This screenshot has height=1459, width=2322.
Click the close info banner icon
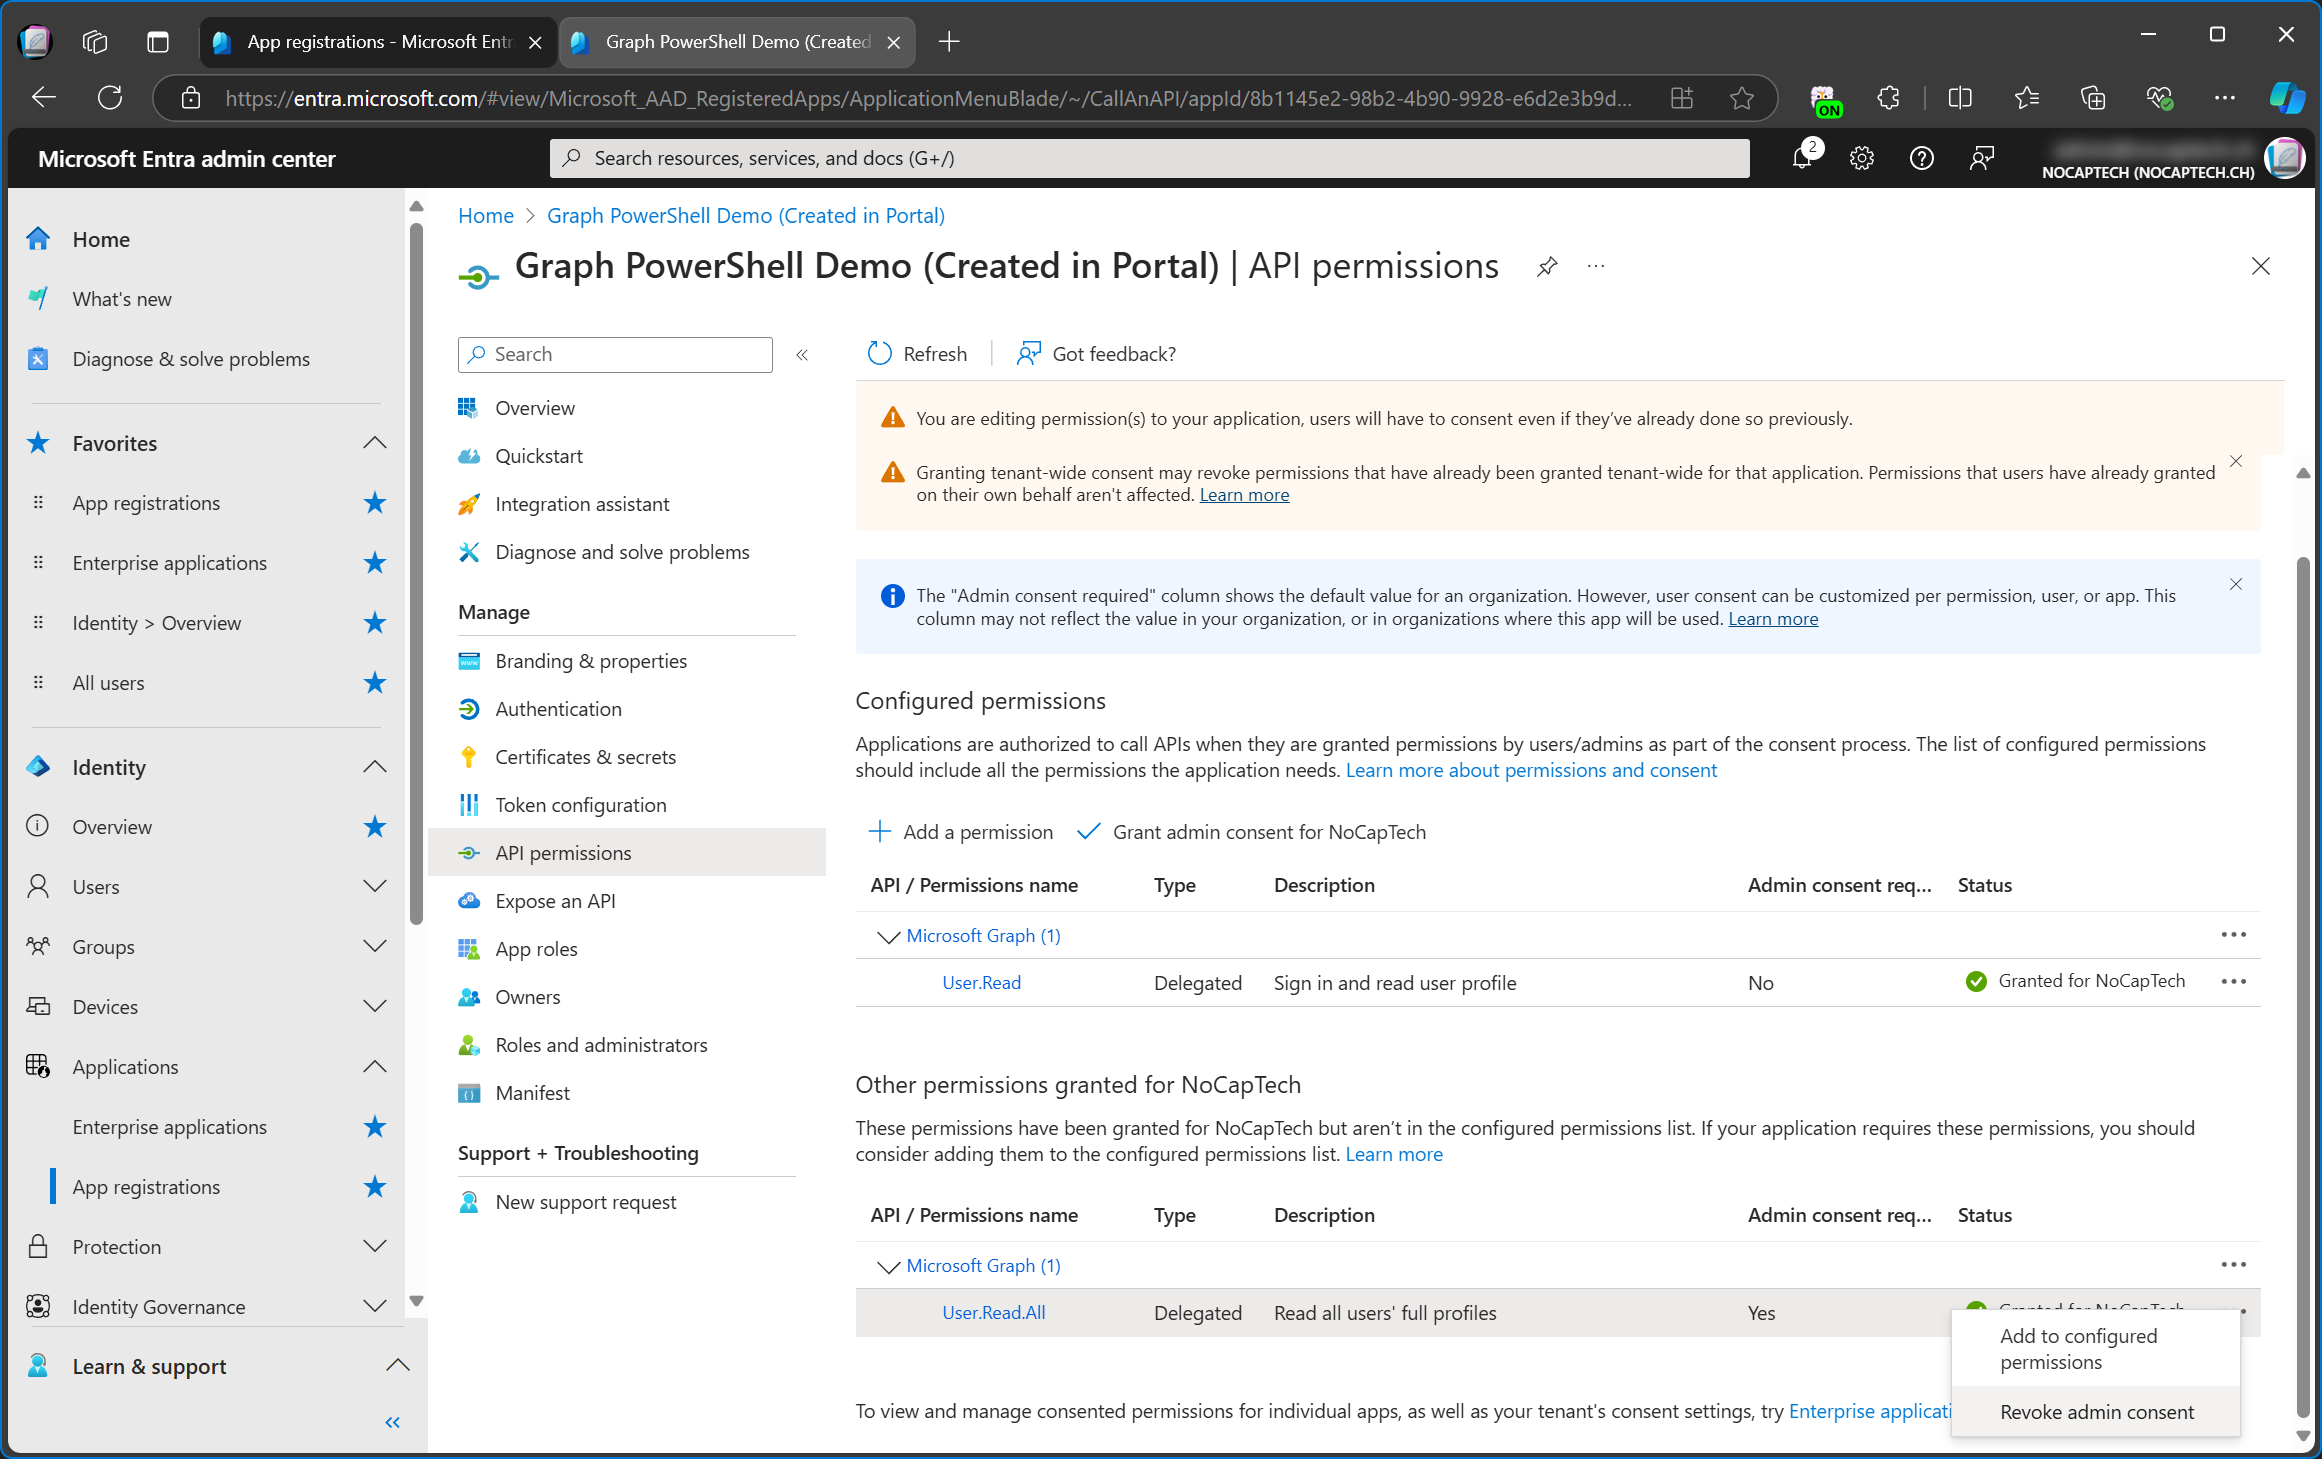(x=2236, y=583)
